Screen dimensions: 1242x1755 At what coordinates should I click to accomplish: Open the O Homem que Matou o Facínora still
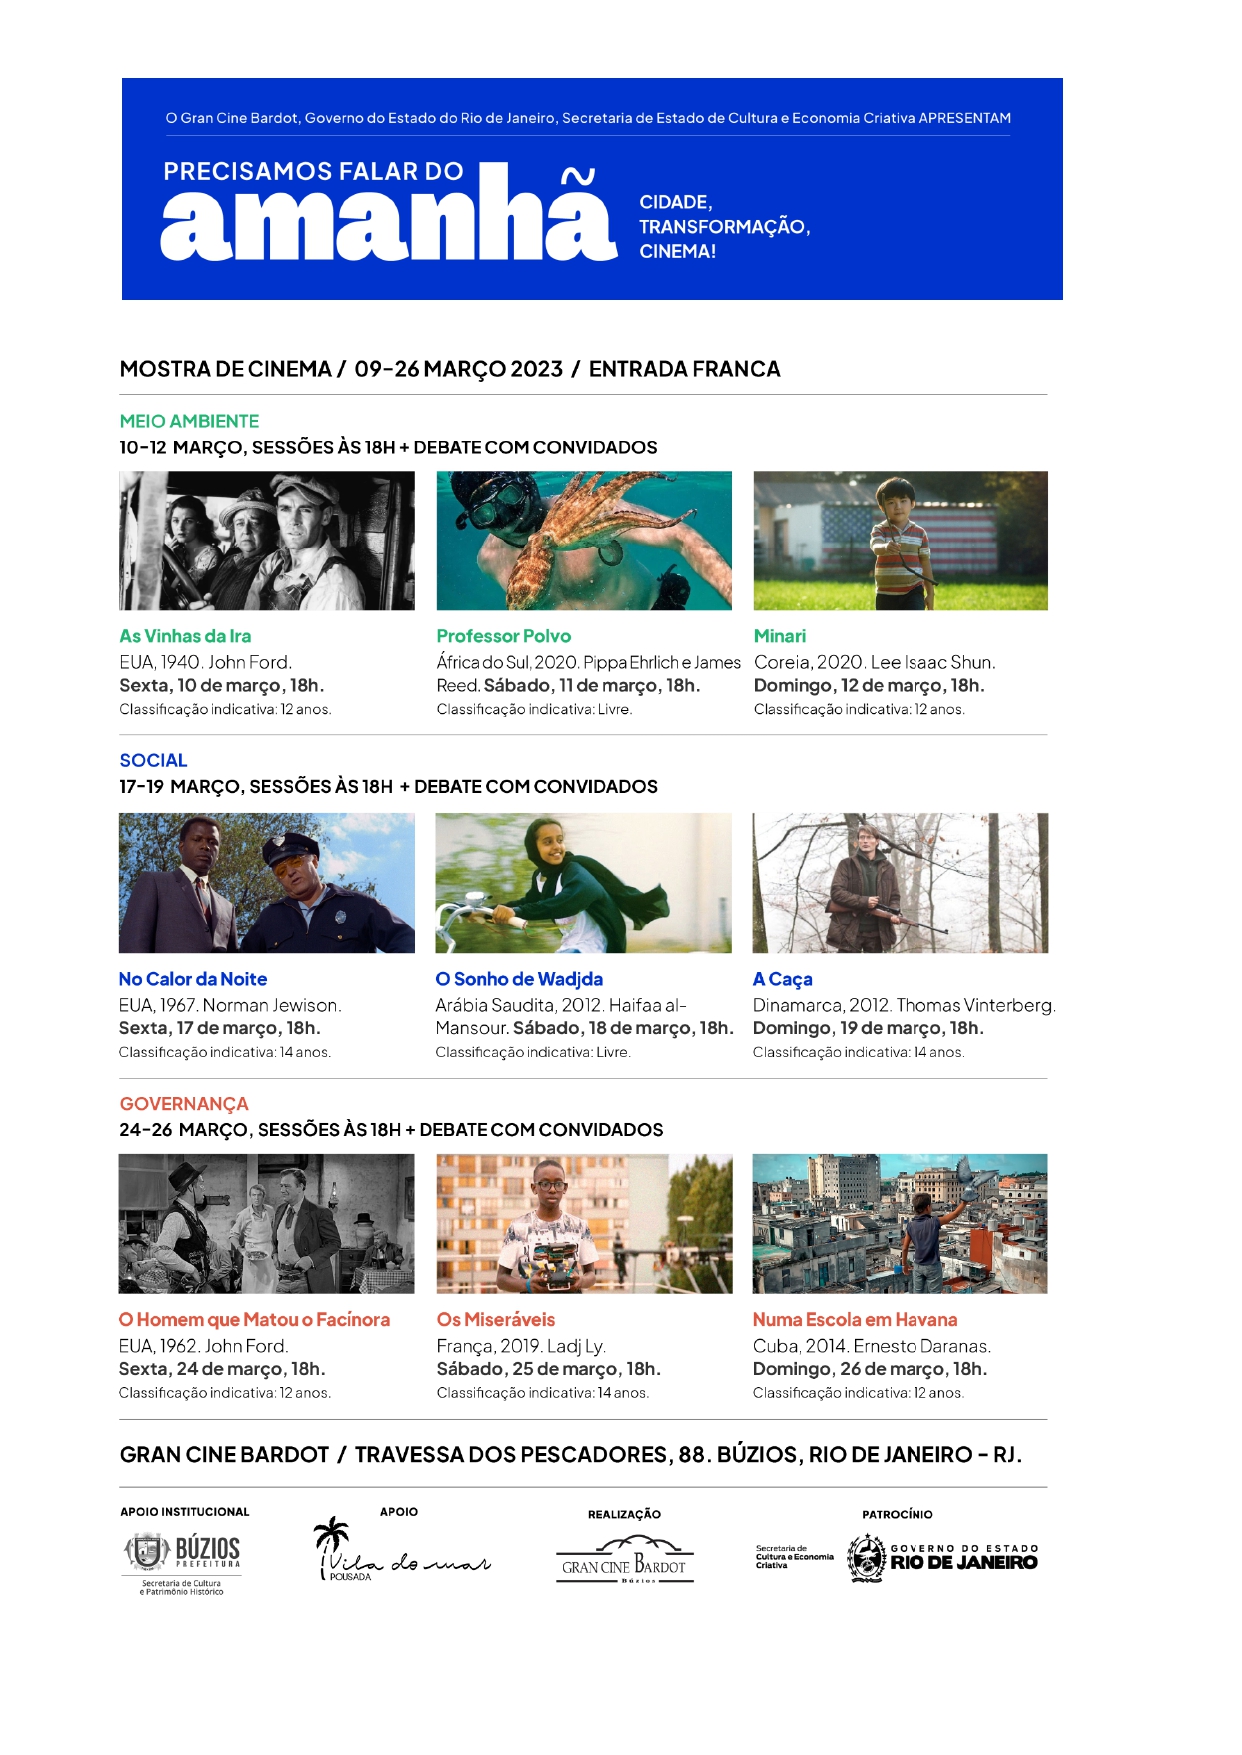(x=267, y=1224)
